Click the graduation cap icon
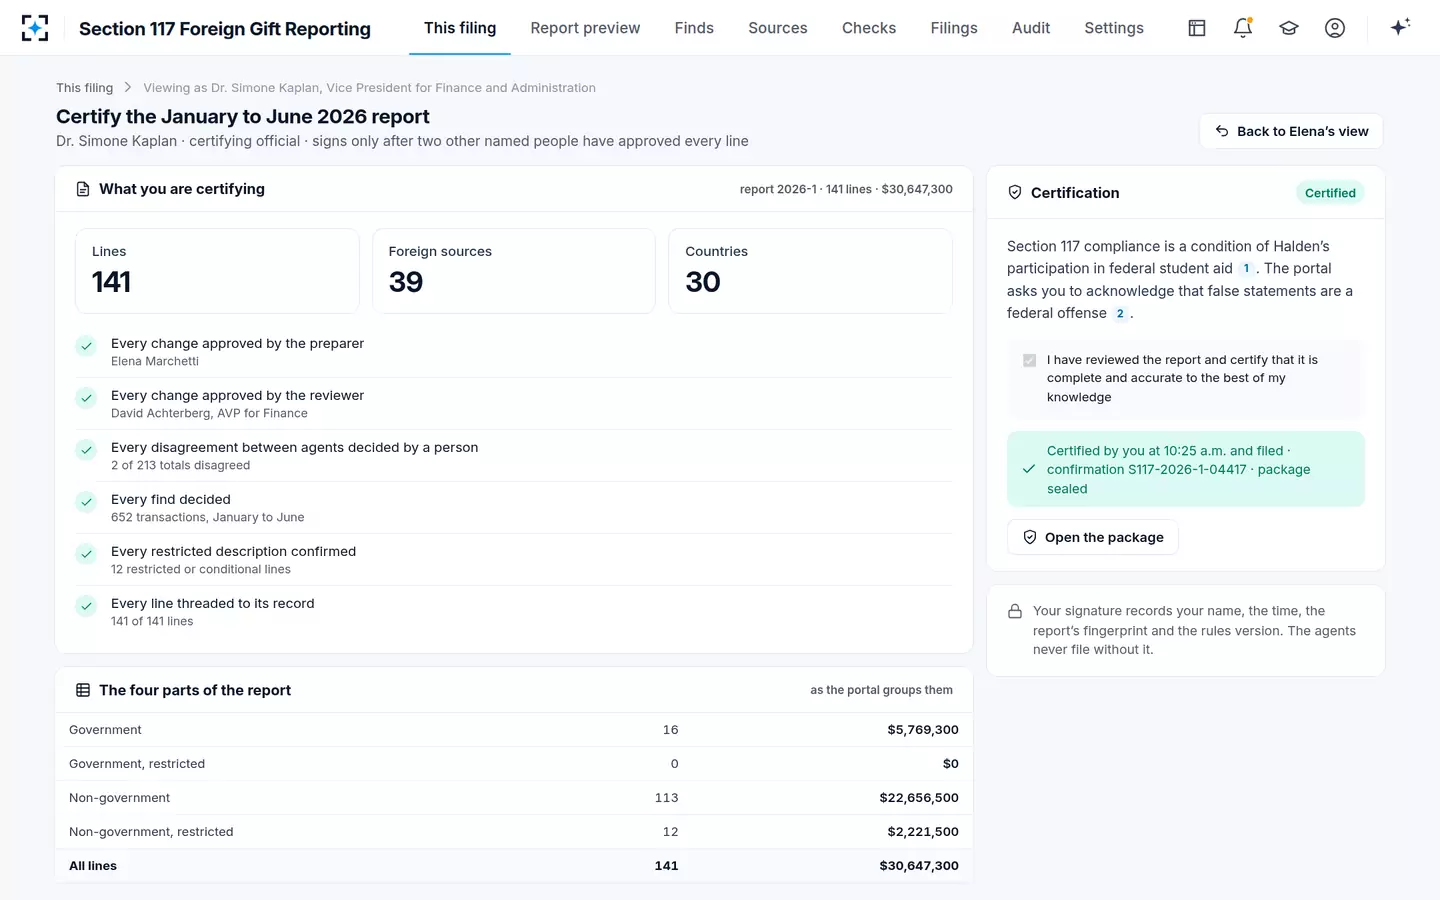The width and height of the screenshot is (1440, 900). tap(1289, 28)
